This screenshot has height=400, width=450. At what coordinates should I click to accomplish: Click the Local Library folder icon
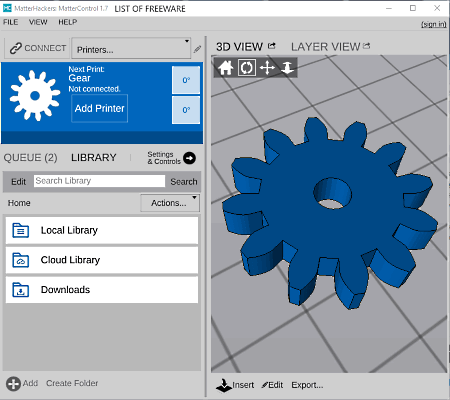click(21, 230)
